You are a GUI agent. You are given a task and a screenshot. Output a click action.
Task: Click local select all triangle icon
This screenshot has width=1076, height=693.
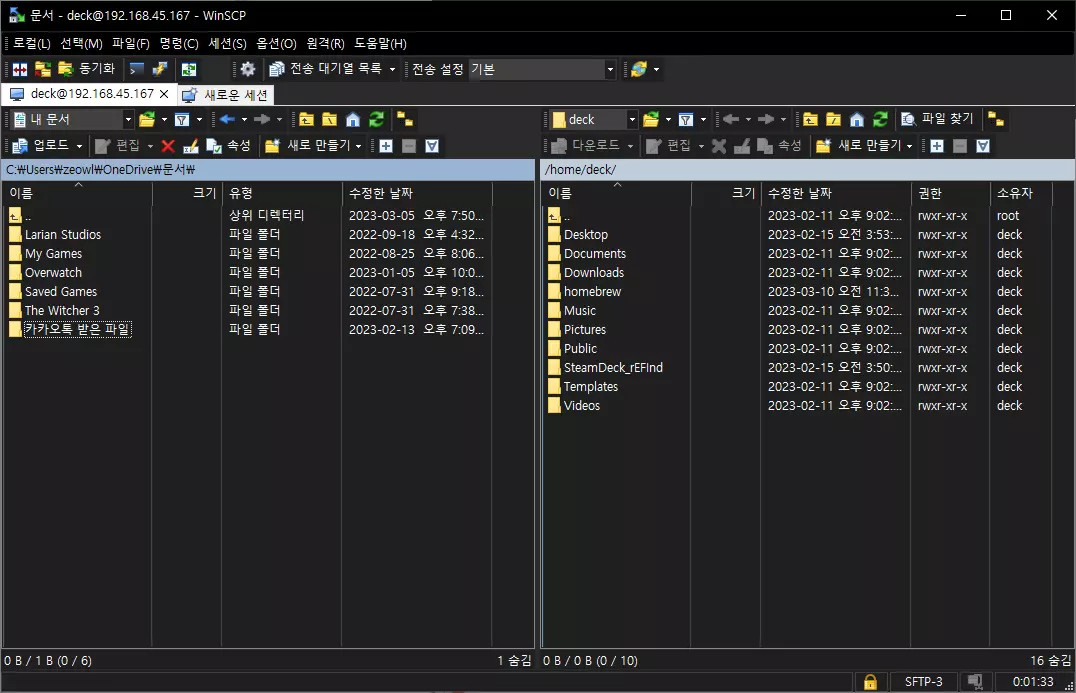coord(432,146)
